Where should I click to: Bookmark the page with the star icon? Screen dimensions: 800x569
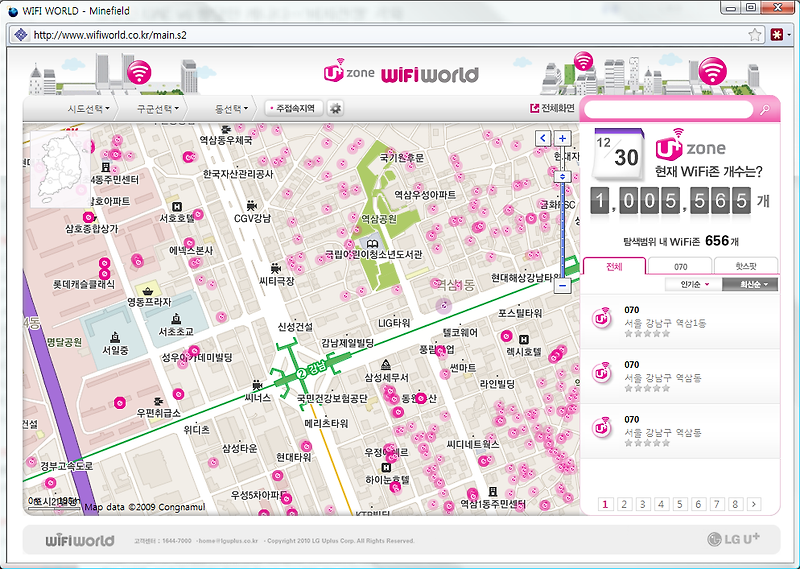[x=755, y=35]
